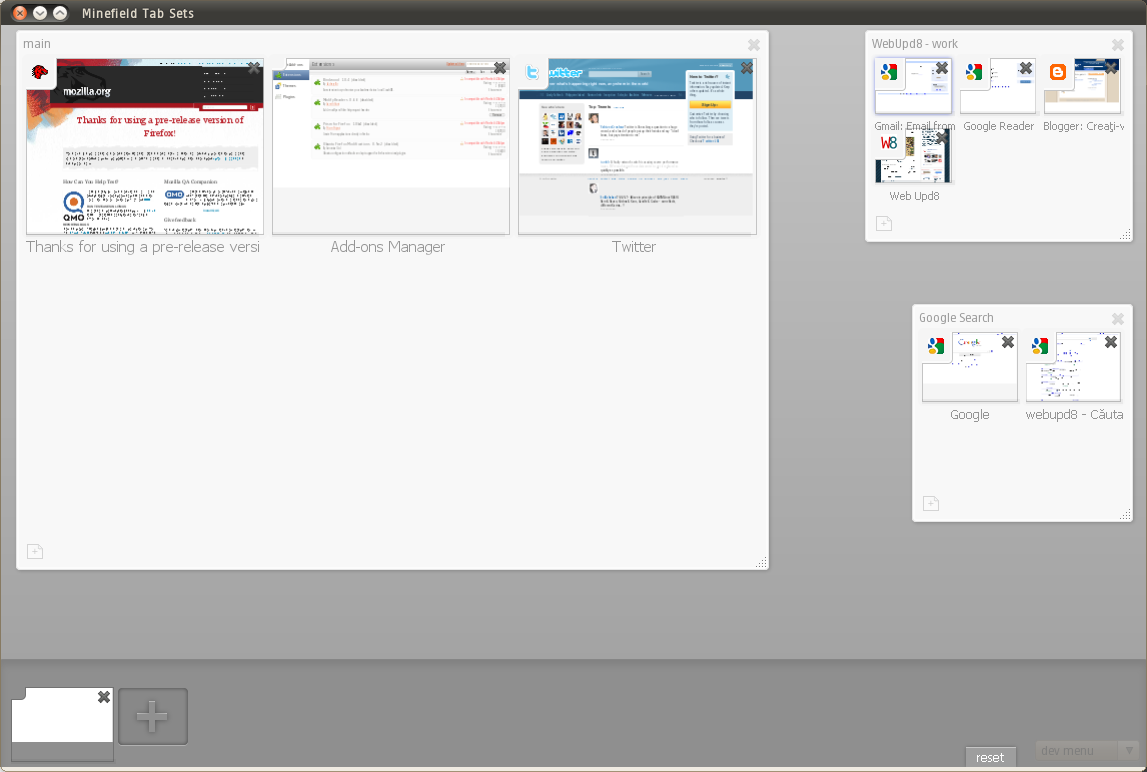1147x772 pixels.
Task: Close the Twitter tab thumbnail
Action: point(747,68)
